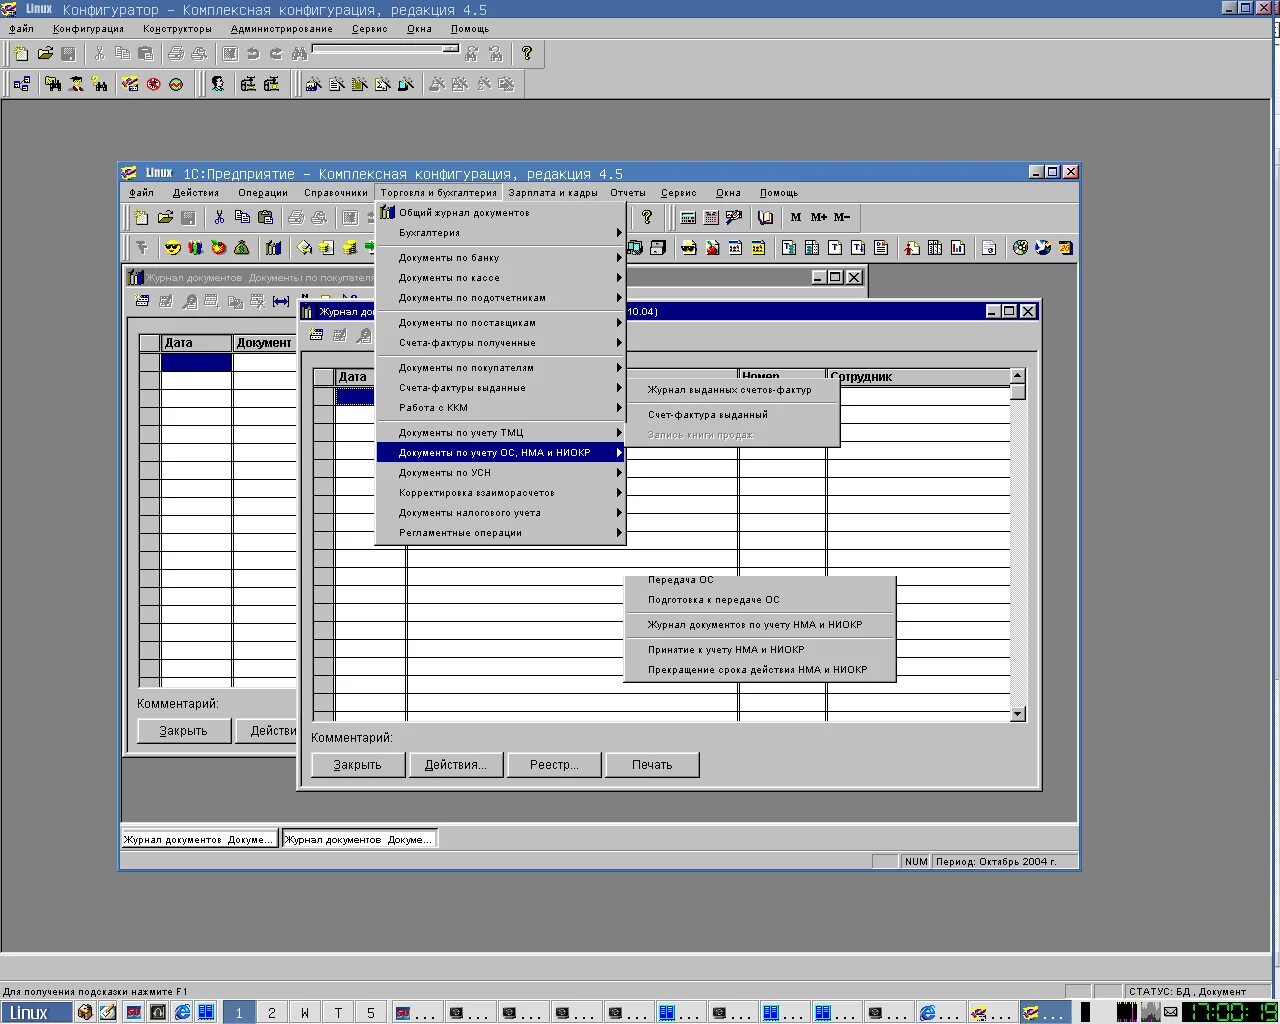
Task: Click the help question mark icon in 1C:Предприятие toolbar
Action: (647, 217)
